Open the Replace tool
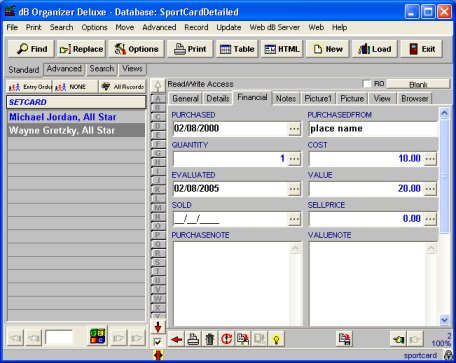 tap(81, 49)
